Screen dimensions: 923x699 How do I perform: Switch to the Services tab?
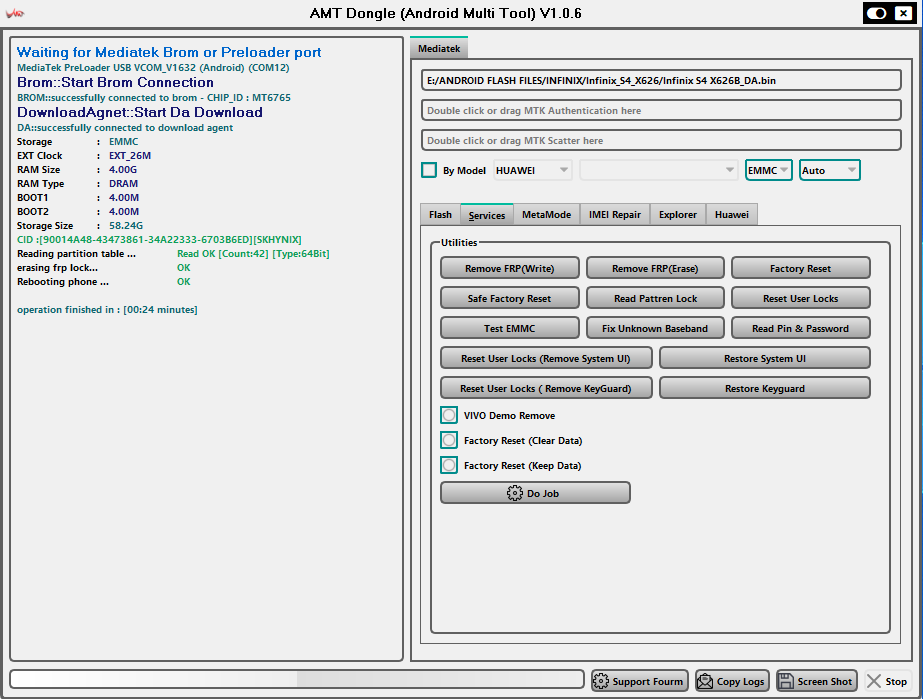pyautogui.click(x=487, y=215)
